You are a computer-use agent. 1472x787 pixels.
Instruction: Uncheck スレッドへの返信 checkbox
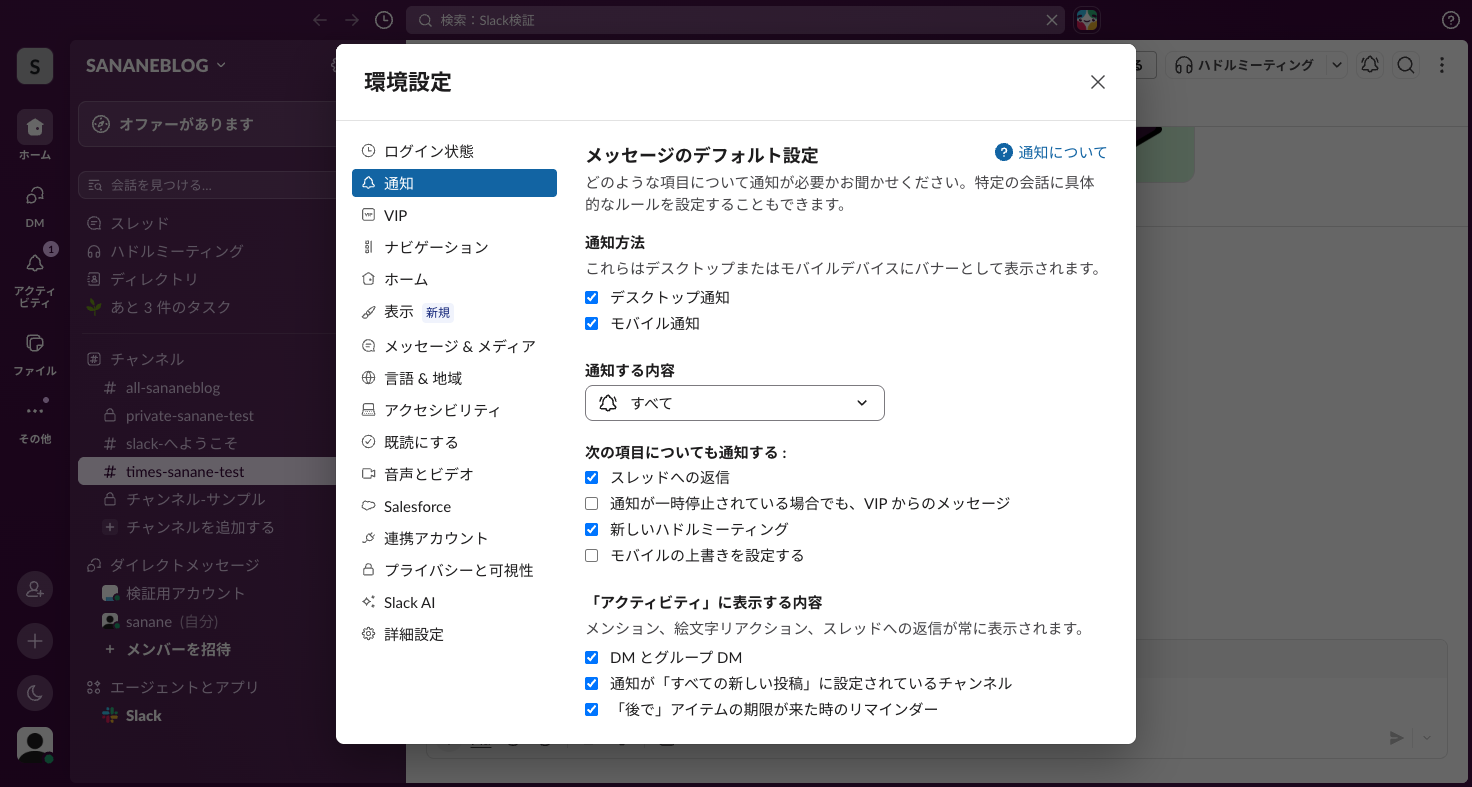pyautogui.click(x=591, y=478)
